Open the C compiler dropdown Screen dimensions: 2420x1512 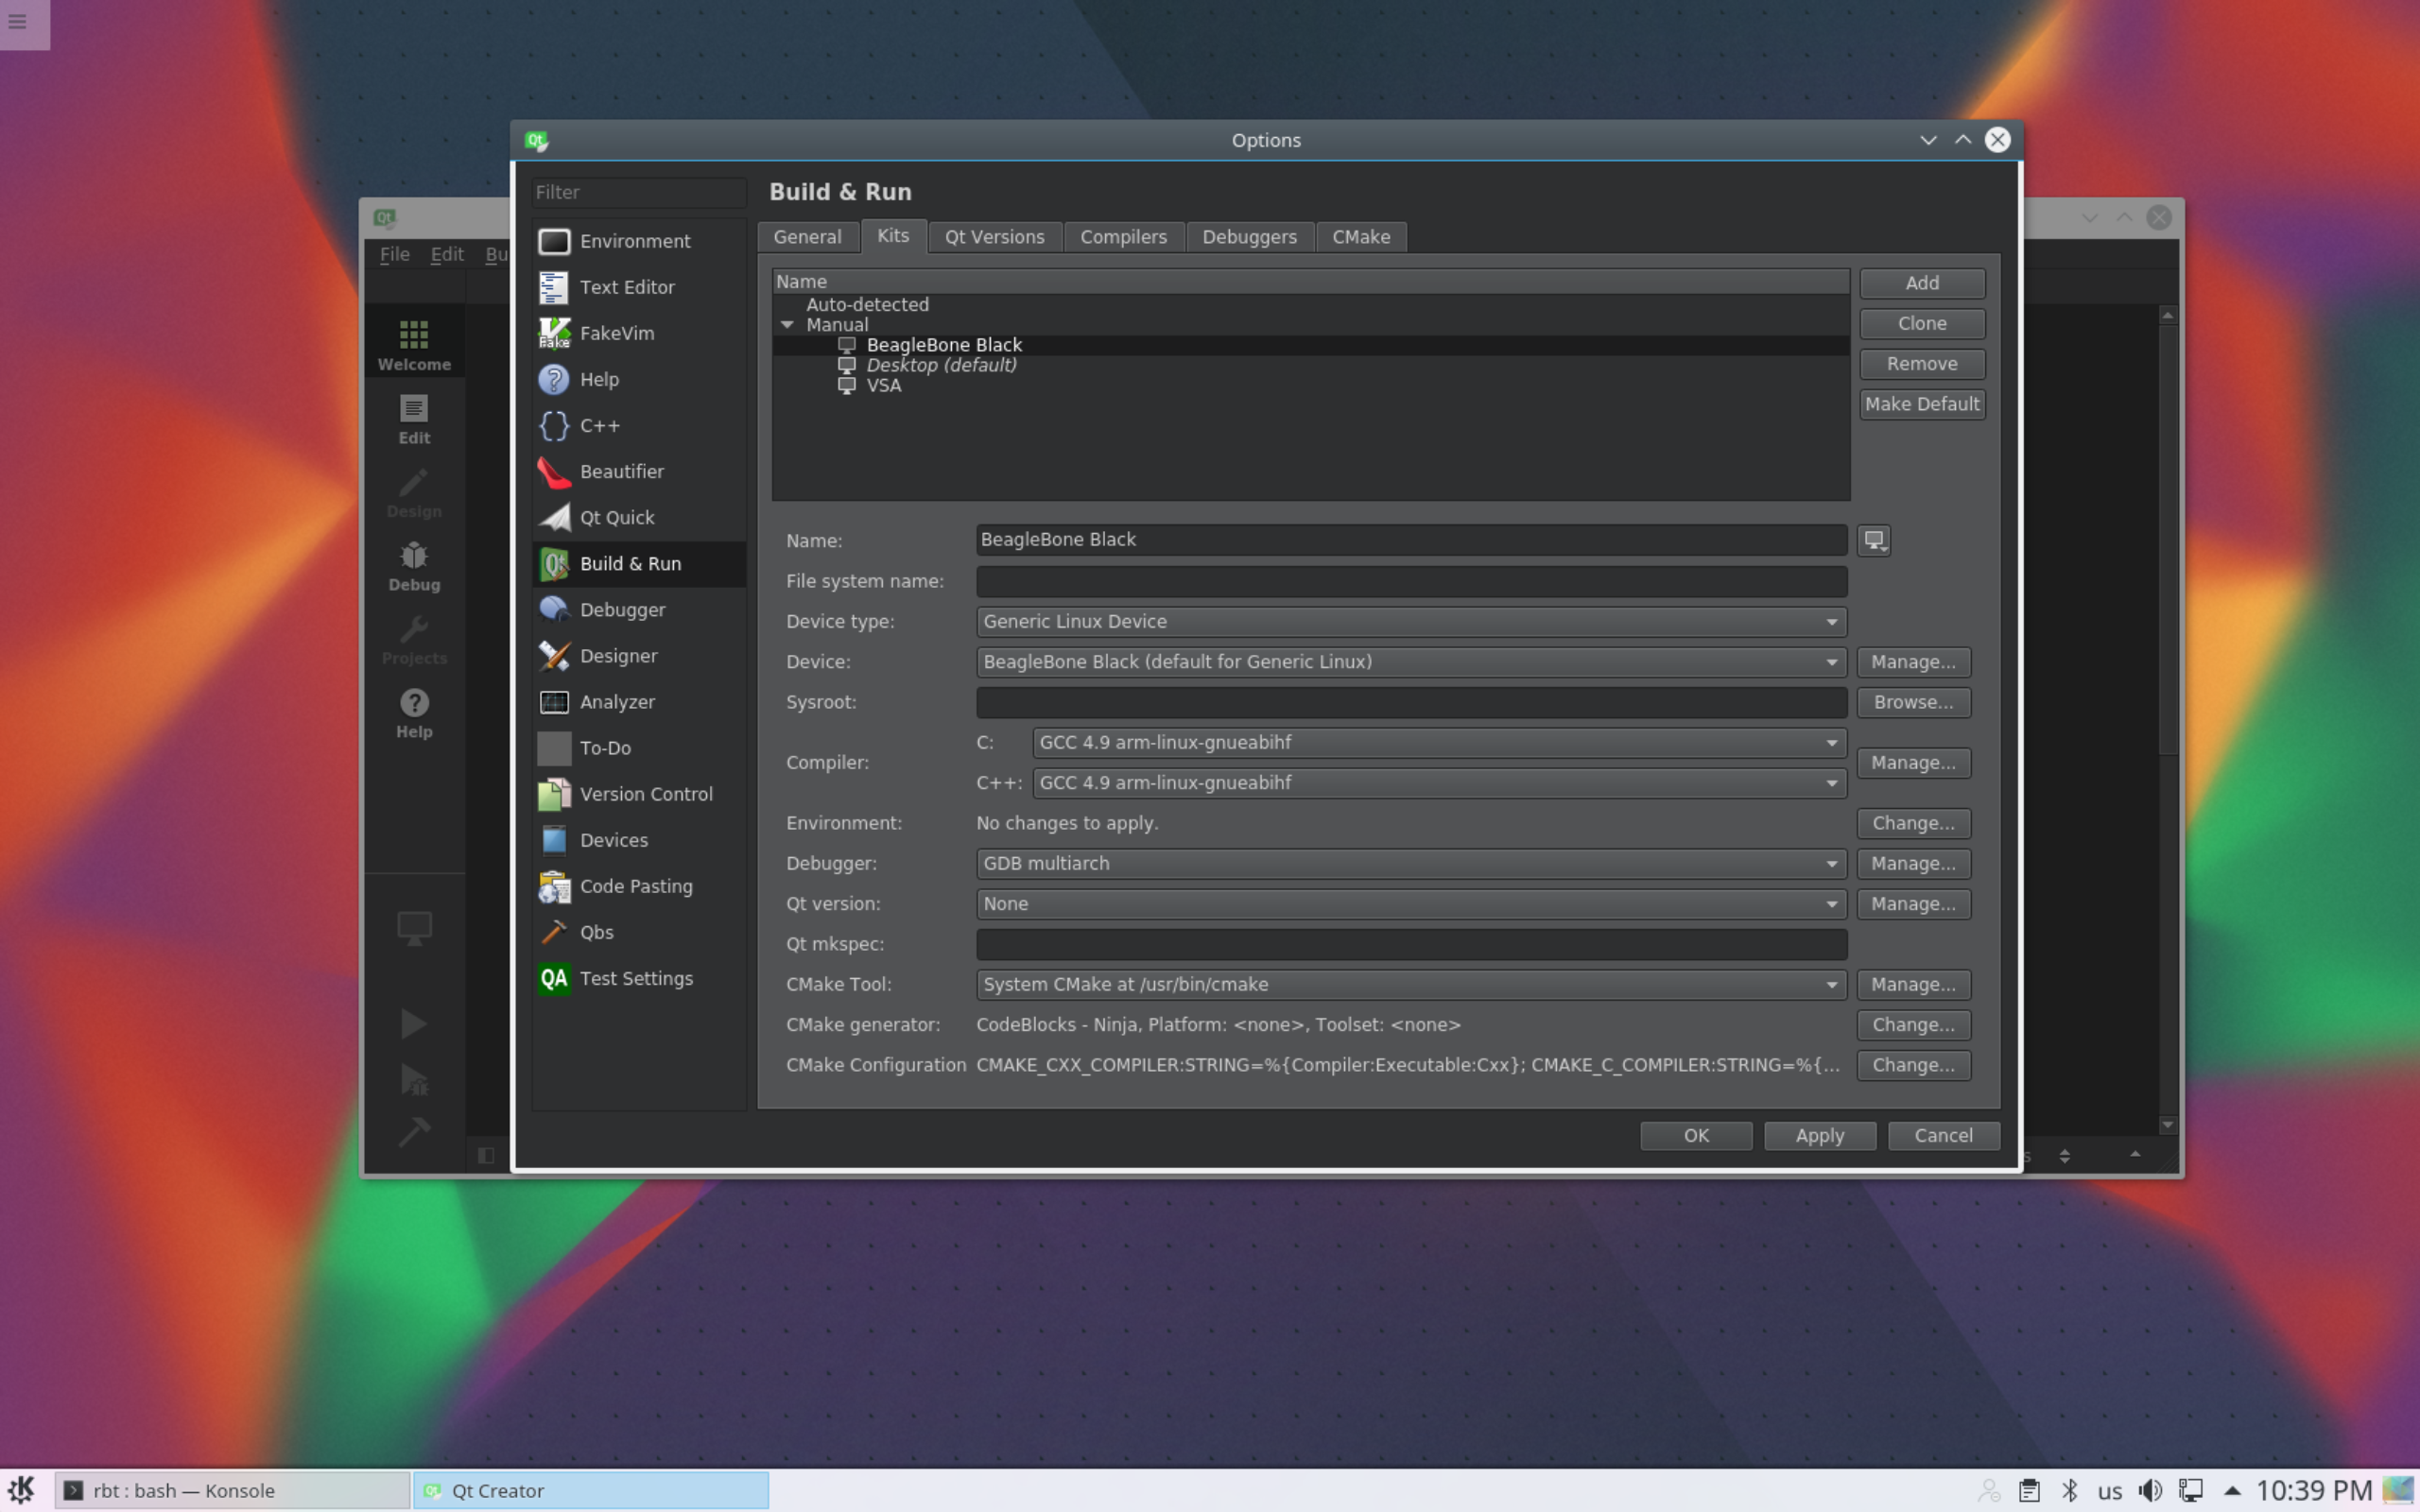(x=1439, y=742)
